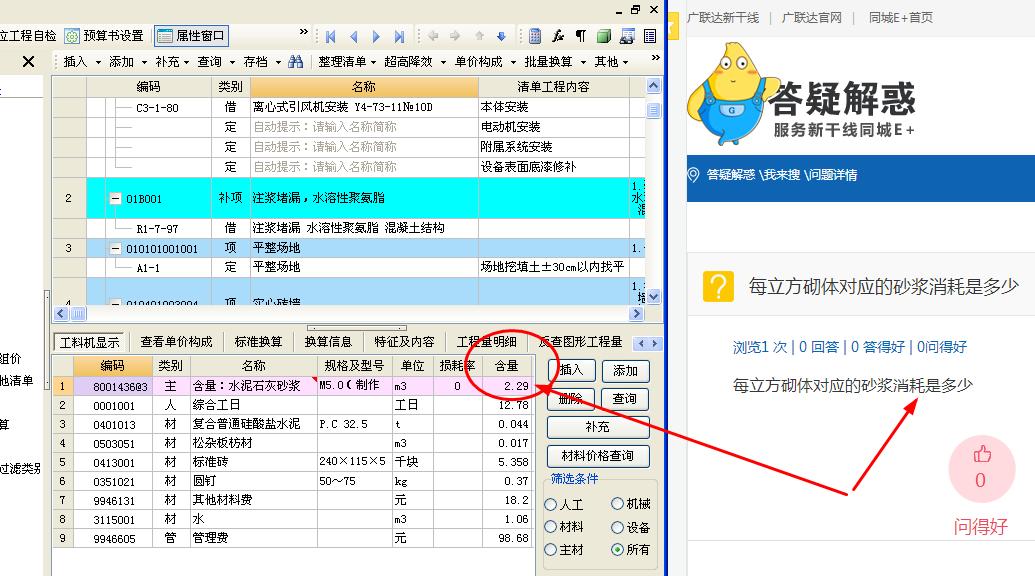Click the upper grid's vertical scrollbar down arrow
1035x576 pixels.
(x=653, y=296)
